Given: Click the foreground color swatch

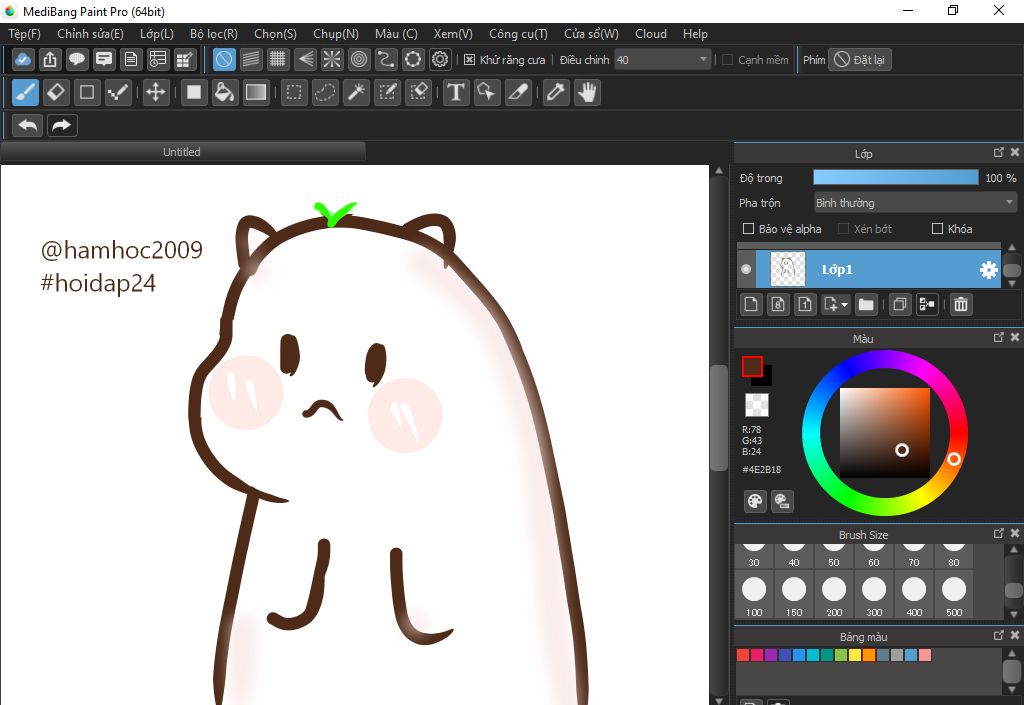Looking at the screenshot, I should [x=752, y=366].
